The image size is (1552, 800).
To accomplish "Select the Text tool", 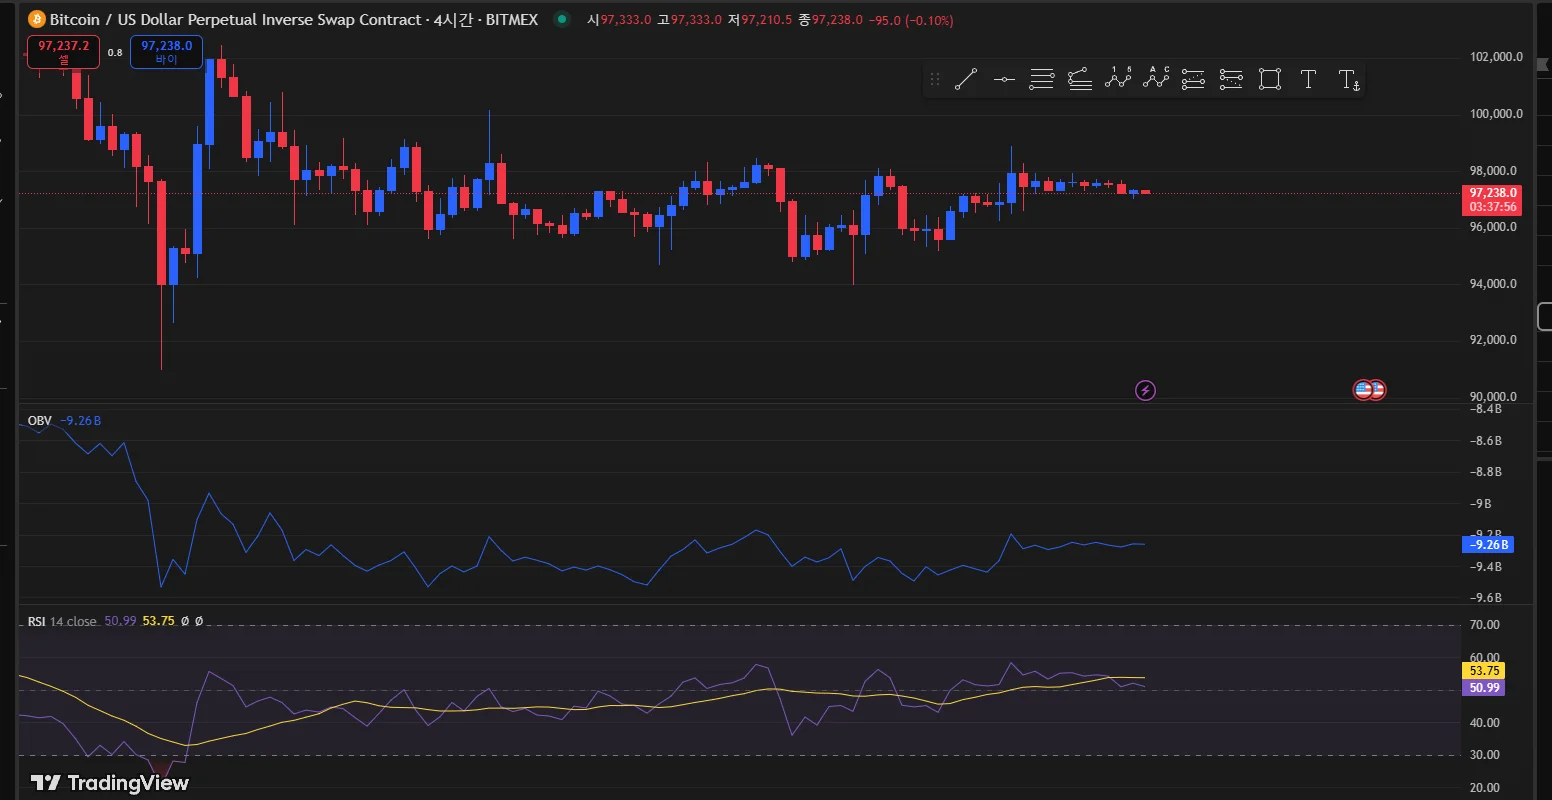I will coord(1308,80).
